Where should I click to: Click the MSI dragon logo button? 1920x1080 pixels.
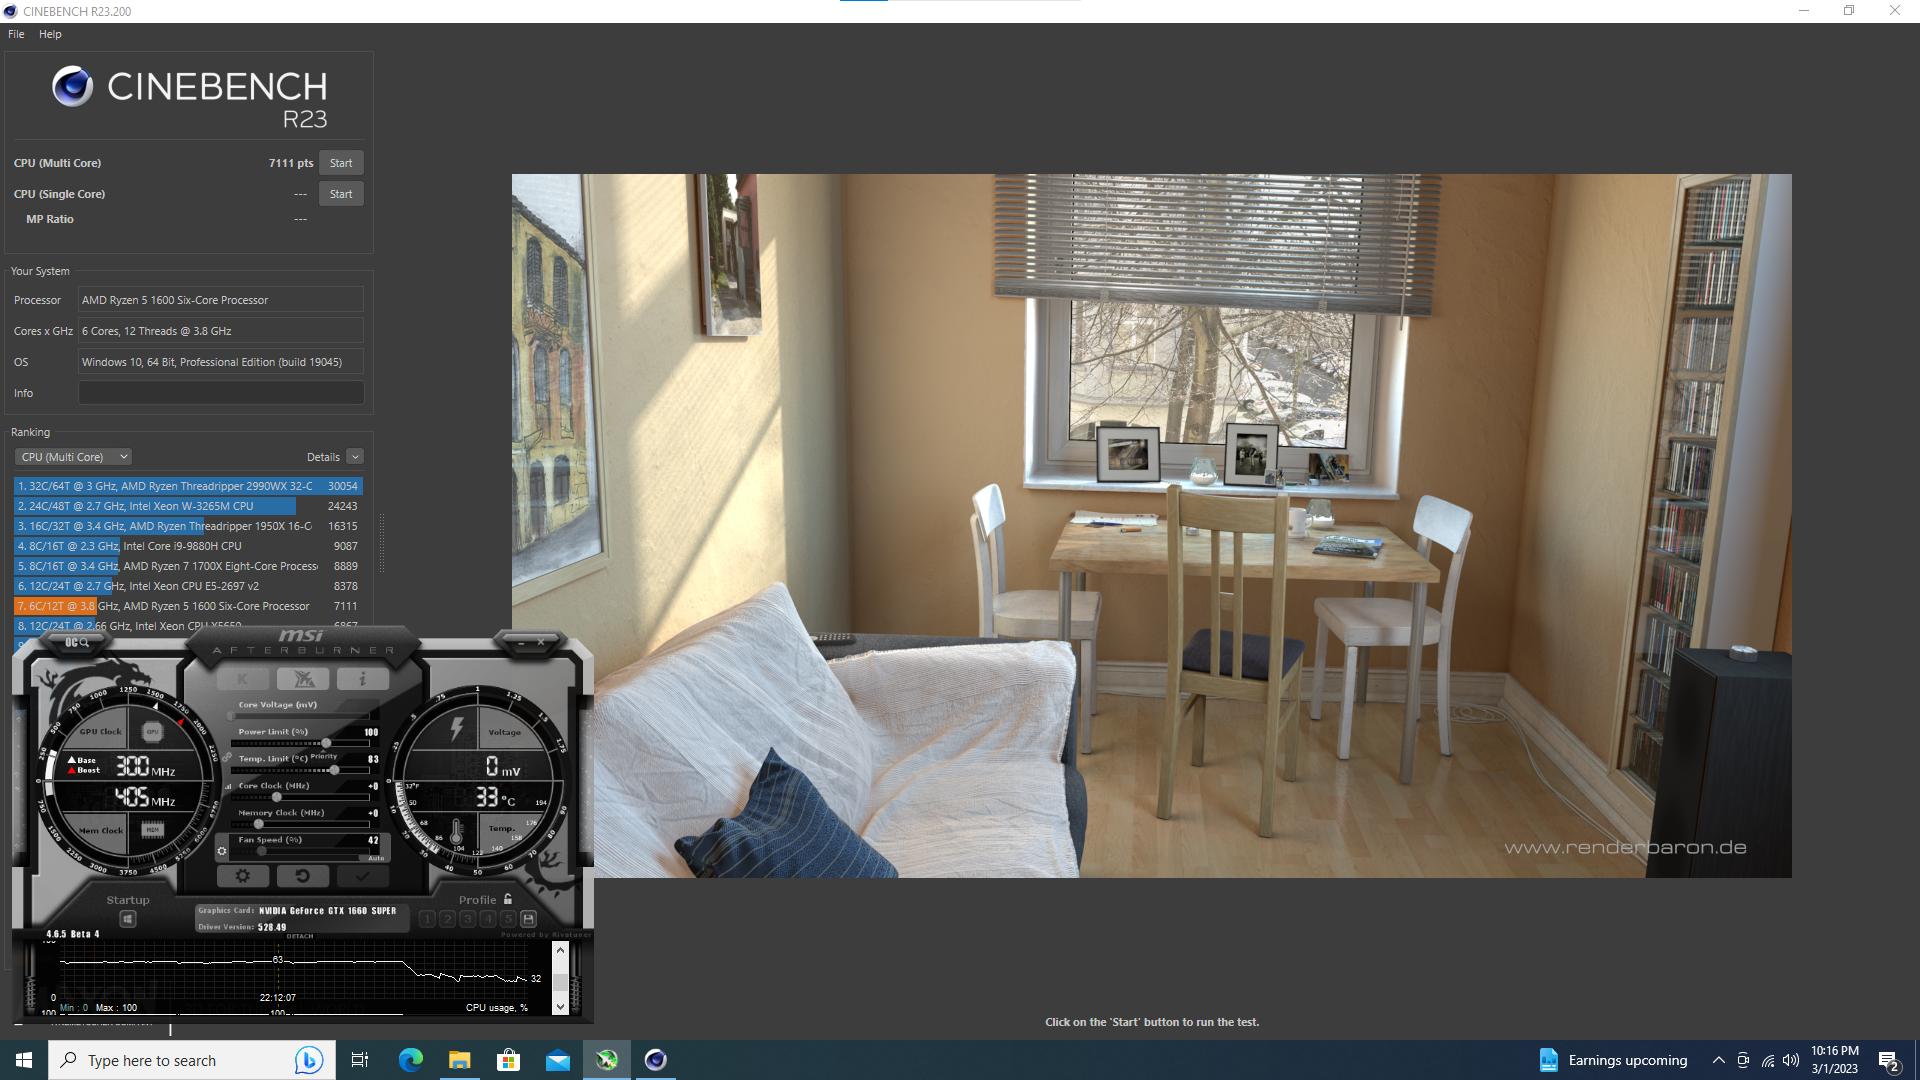coord(303,679)
